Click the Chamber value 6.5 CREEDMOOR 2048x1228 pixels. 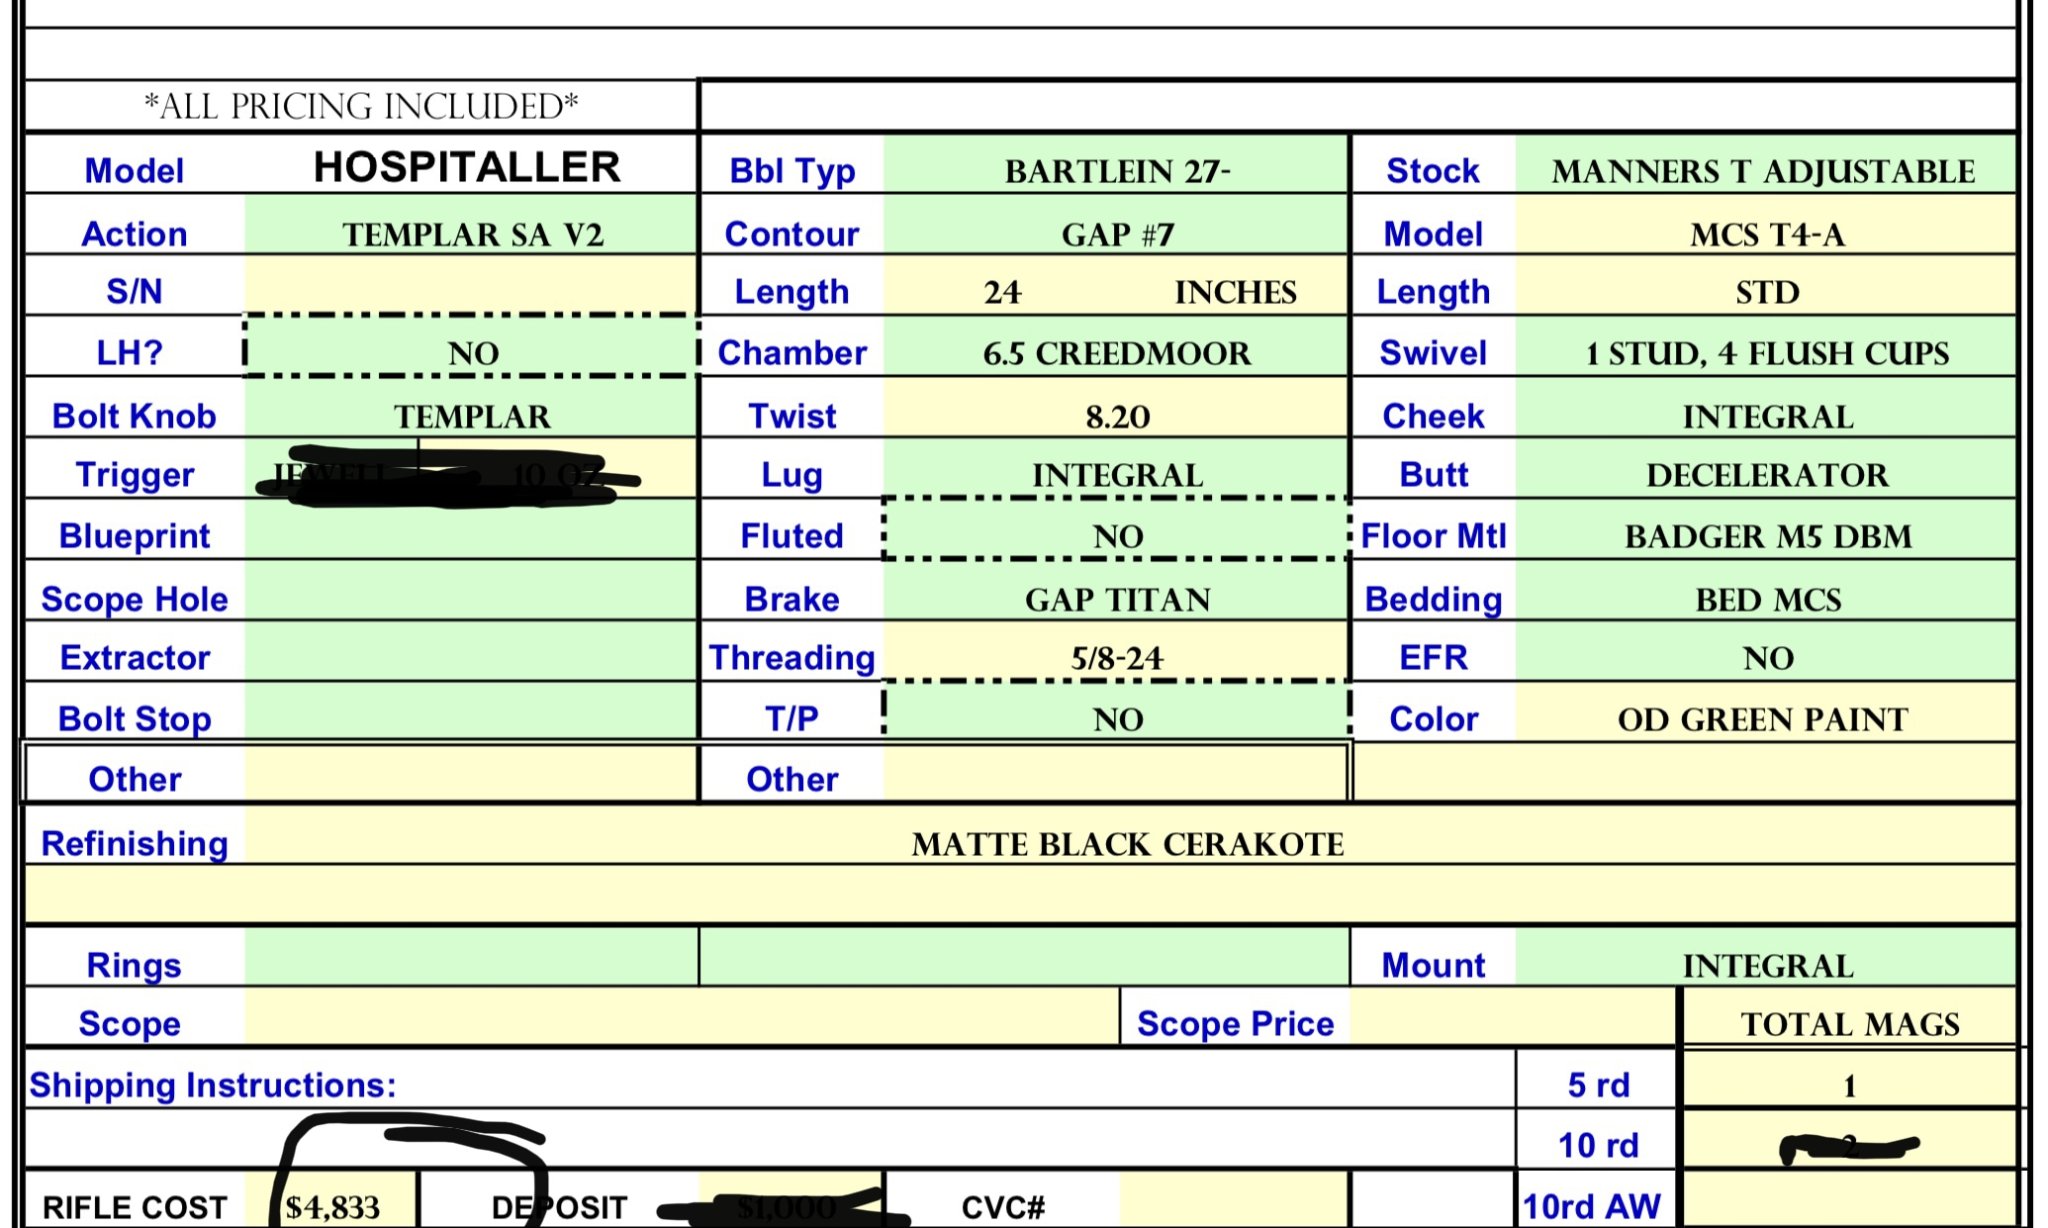coord(1117,353)
